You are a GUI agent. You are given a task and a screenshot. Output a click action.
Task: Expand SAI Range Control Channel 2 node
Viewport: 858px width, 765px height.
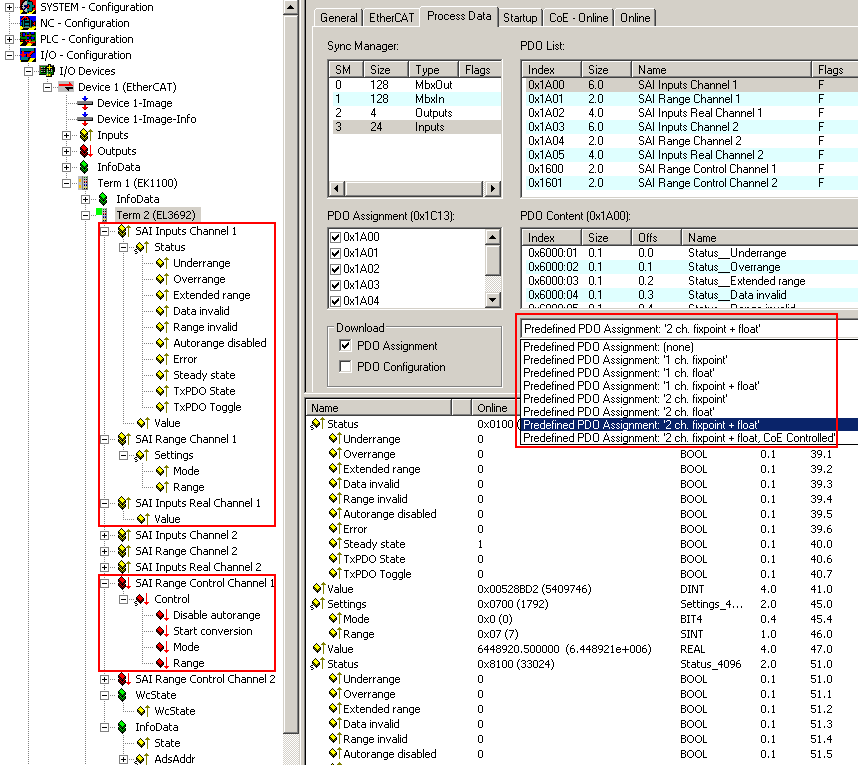tap(105, 679)
